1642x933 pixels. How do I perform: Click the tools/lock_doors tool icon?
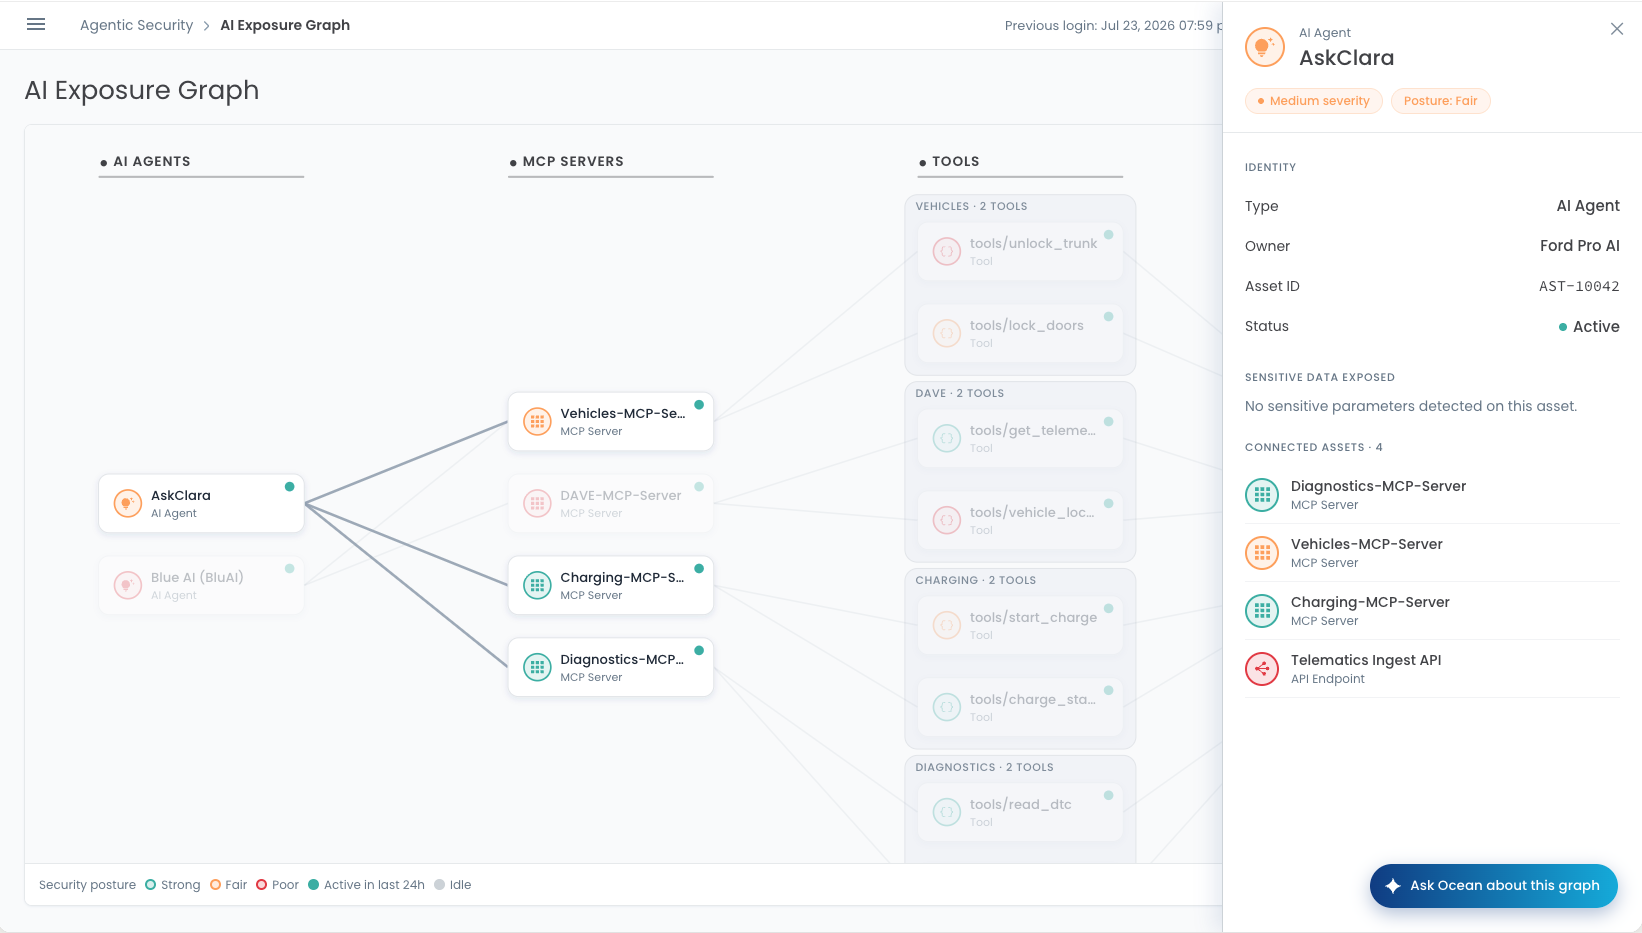click(x=946, y=333)
